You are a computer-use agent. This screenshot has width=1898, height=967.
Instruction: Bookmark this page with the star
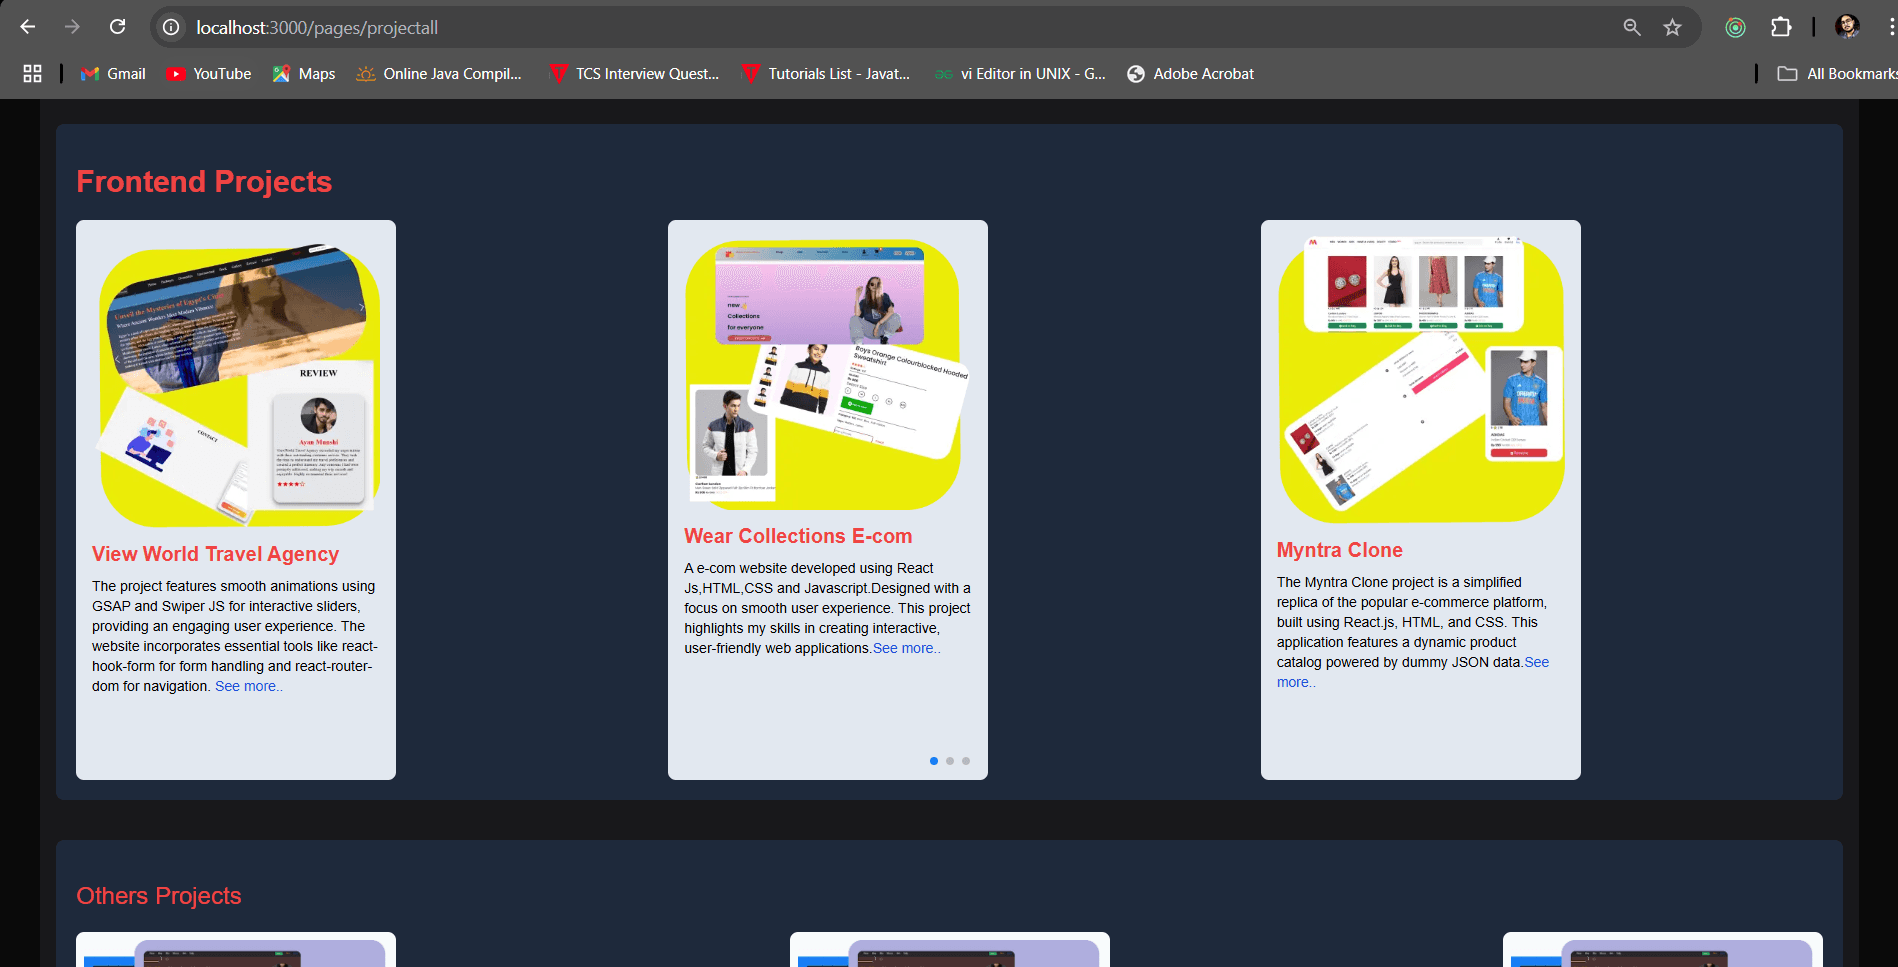click(x=1673, y=27)
